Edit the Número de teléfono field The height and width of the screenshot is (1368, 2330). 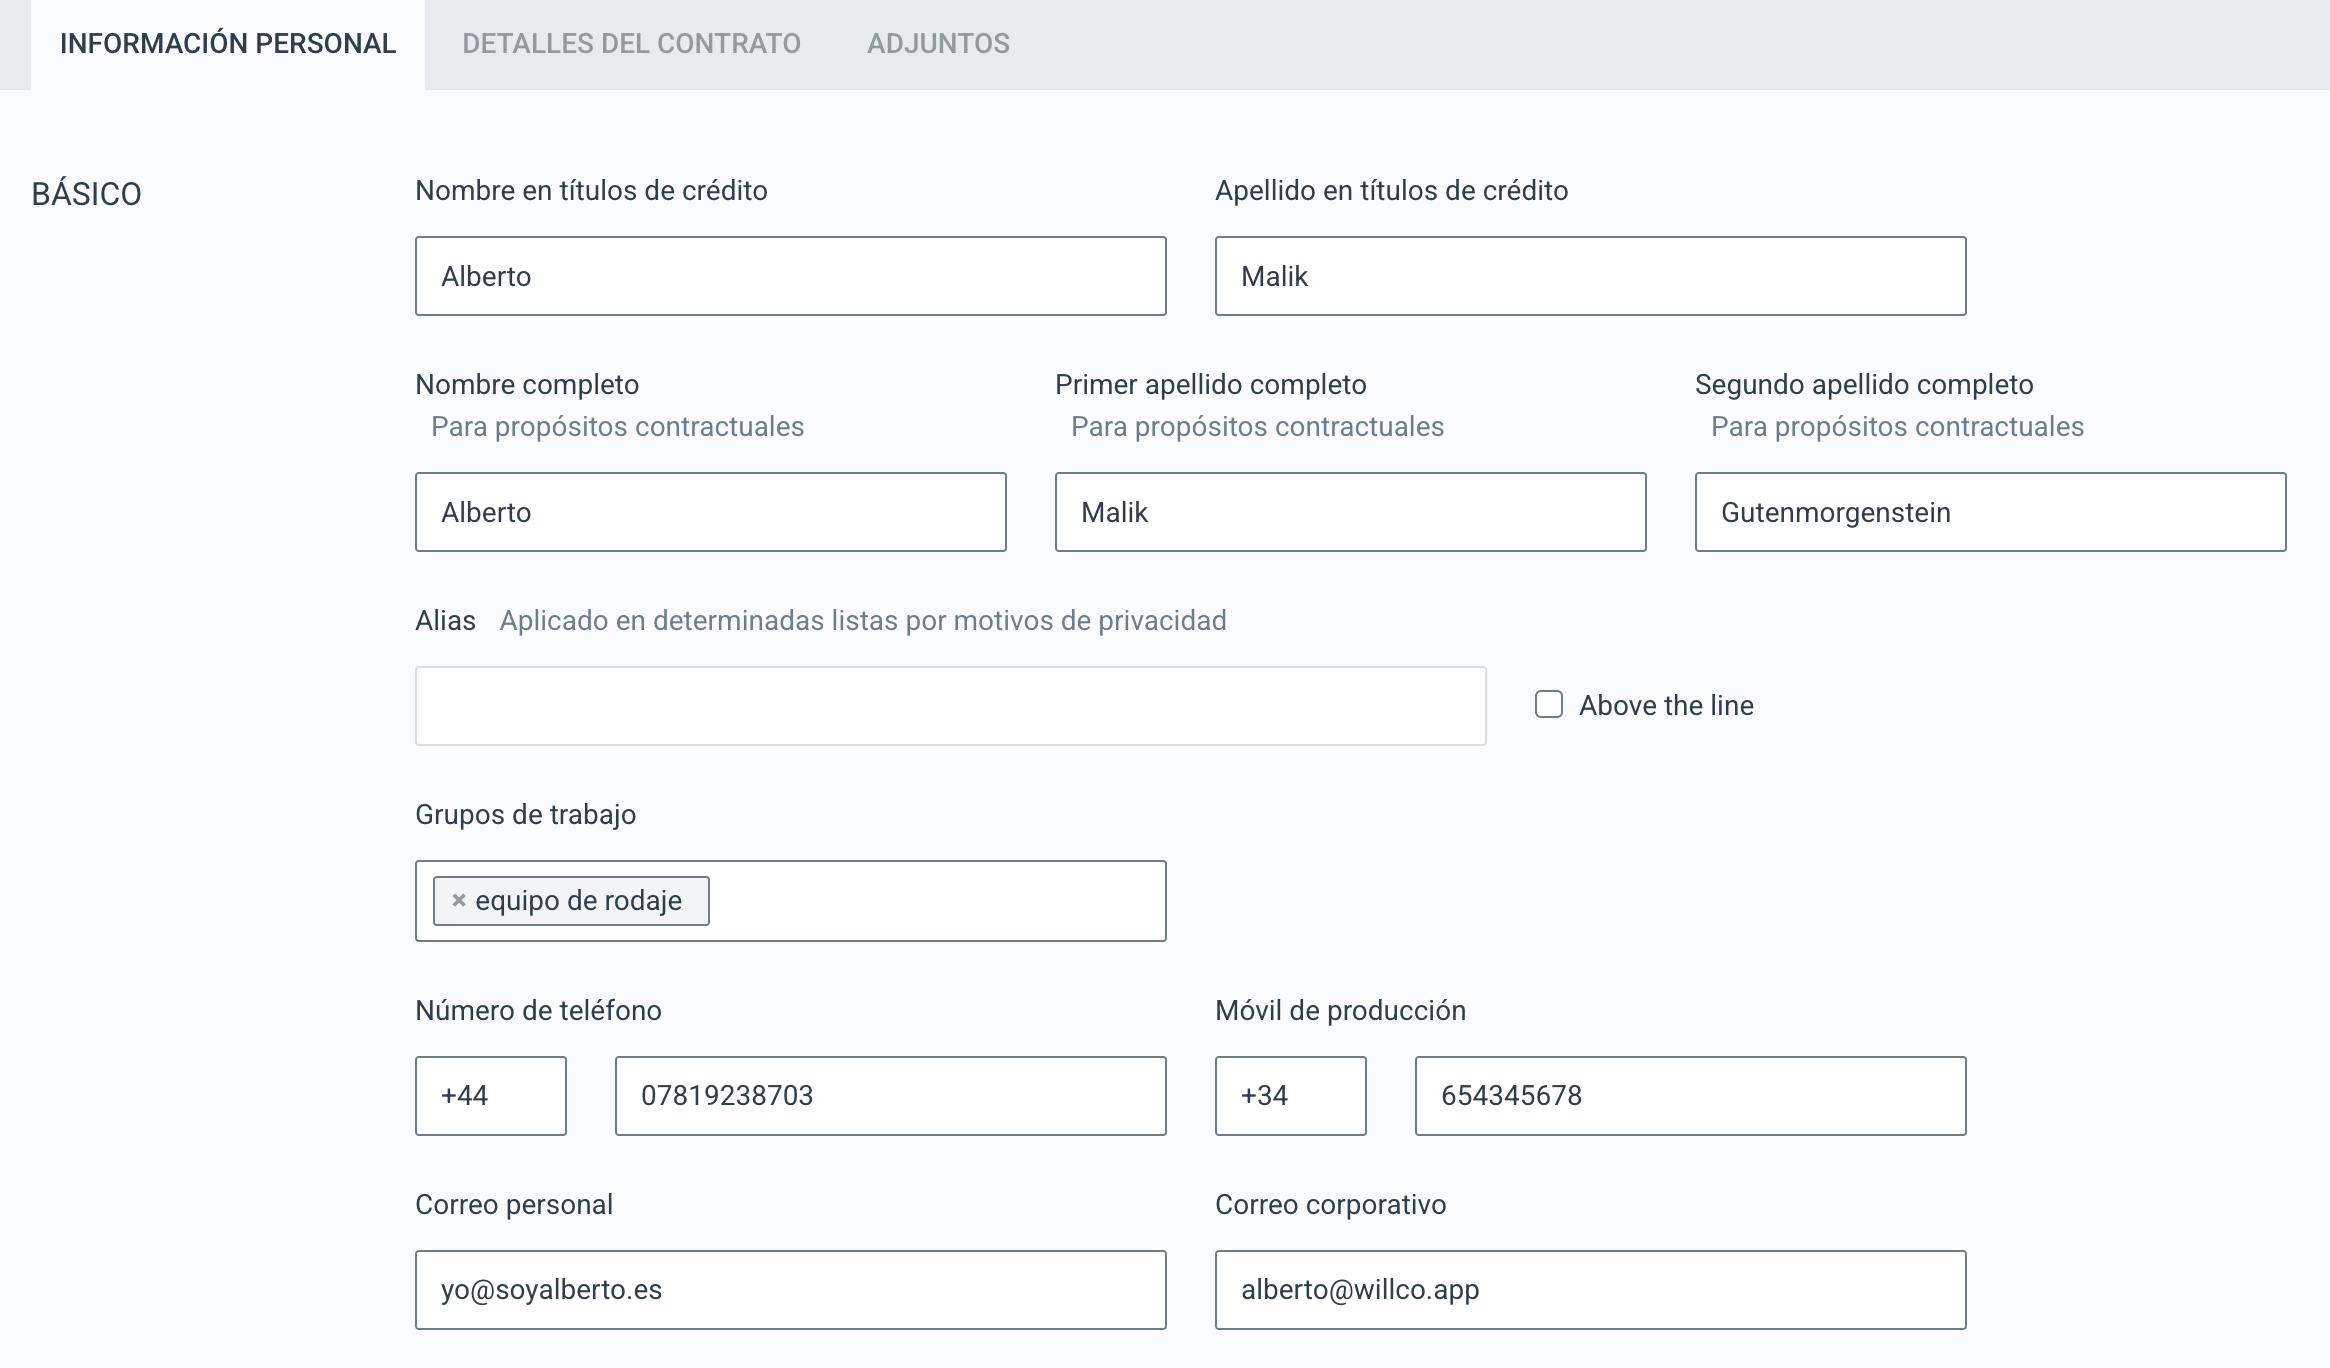point(890,1096)
